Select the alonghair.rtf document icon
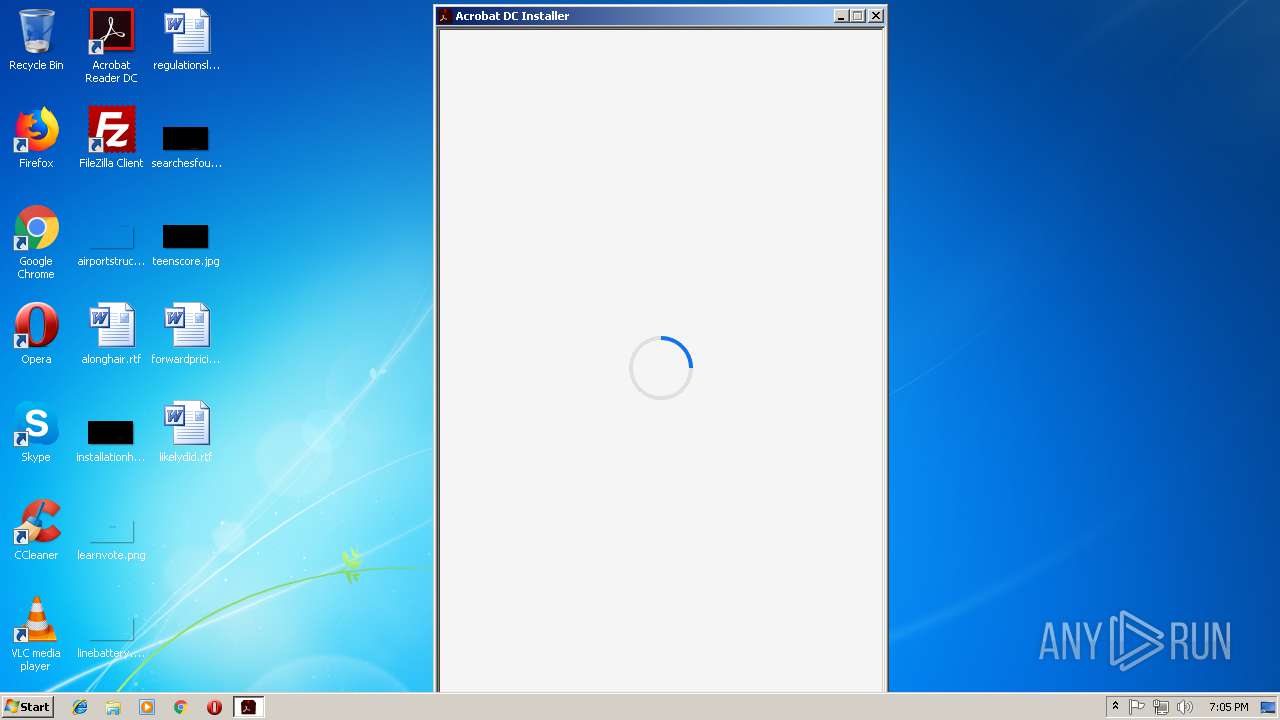 [111, 334]
